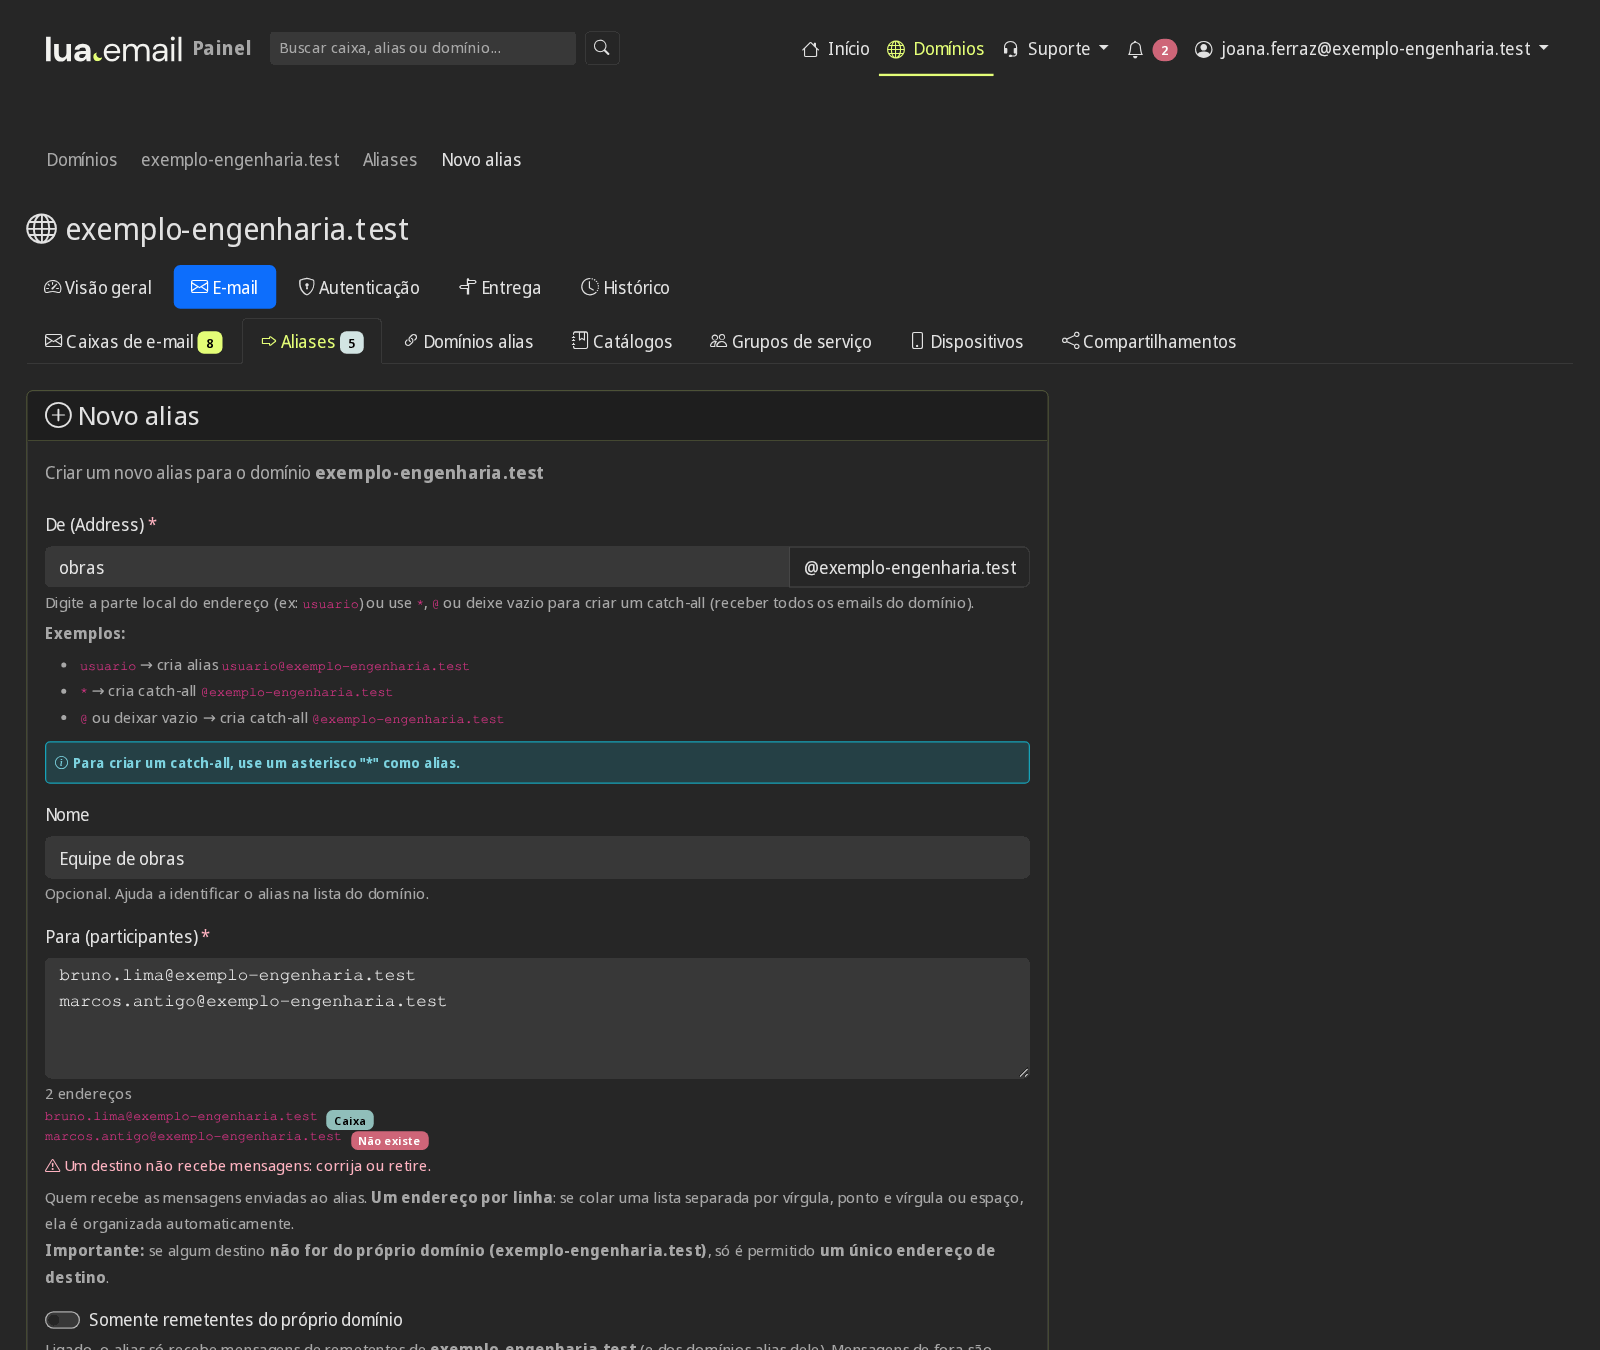Image resolution: width=1600 pixels, height=1350 pixels.
Task: Toggle Somente remetentes do próprio domínio switch
Action: (62, 1320)
